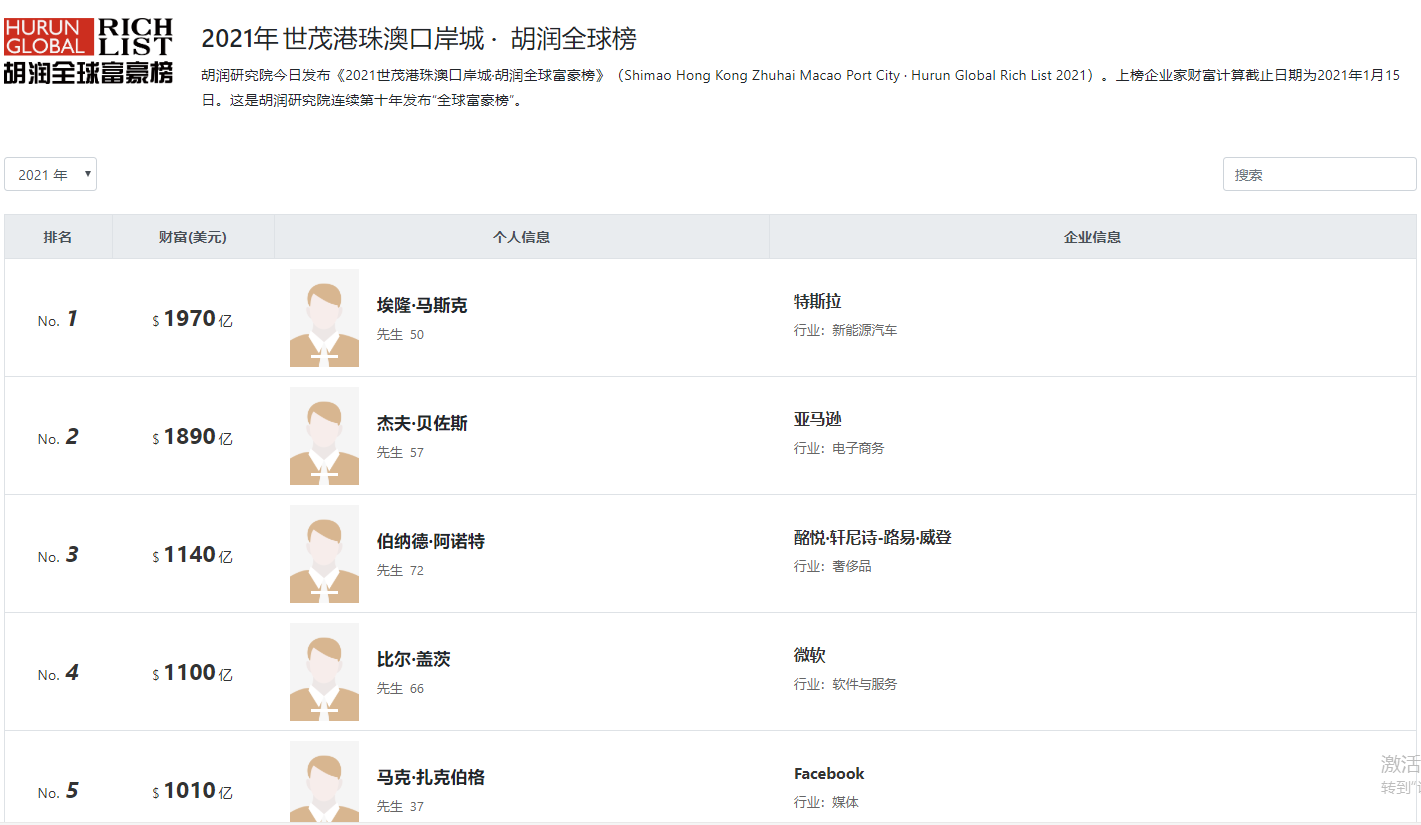Click the text 先生 66
Screen dimensions: 1421x825
tap(400, 688)
